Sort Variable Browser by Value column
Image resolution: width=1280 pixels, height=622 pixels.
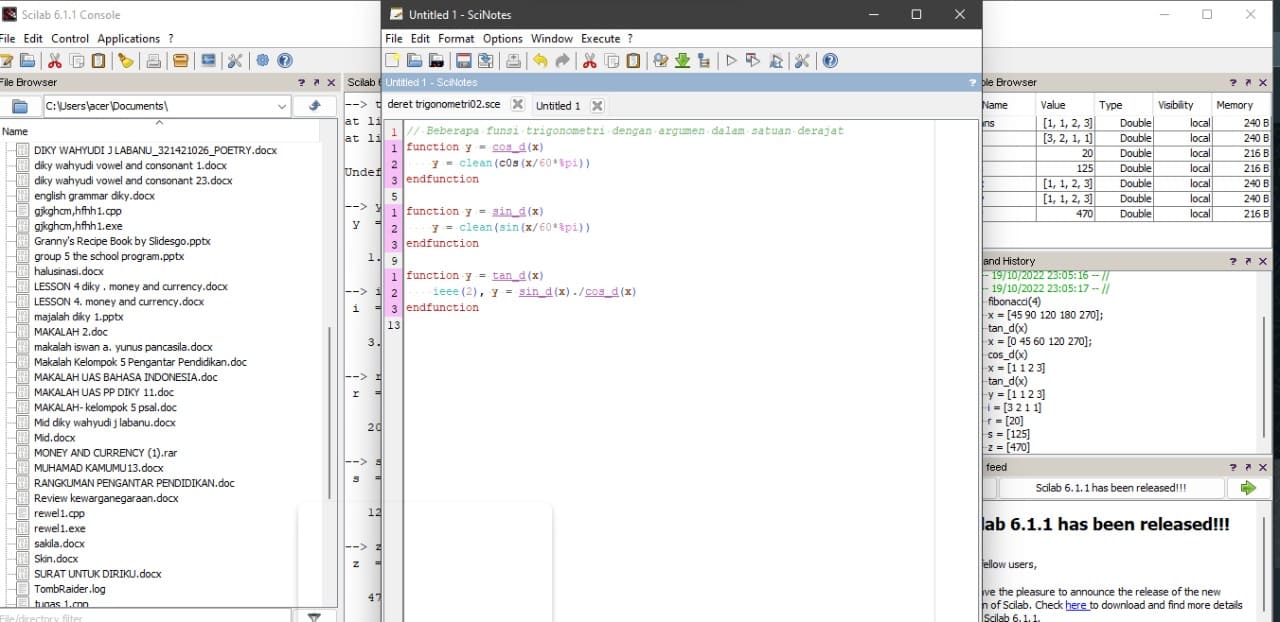[1053, 104]
